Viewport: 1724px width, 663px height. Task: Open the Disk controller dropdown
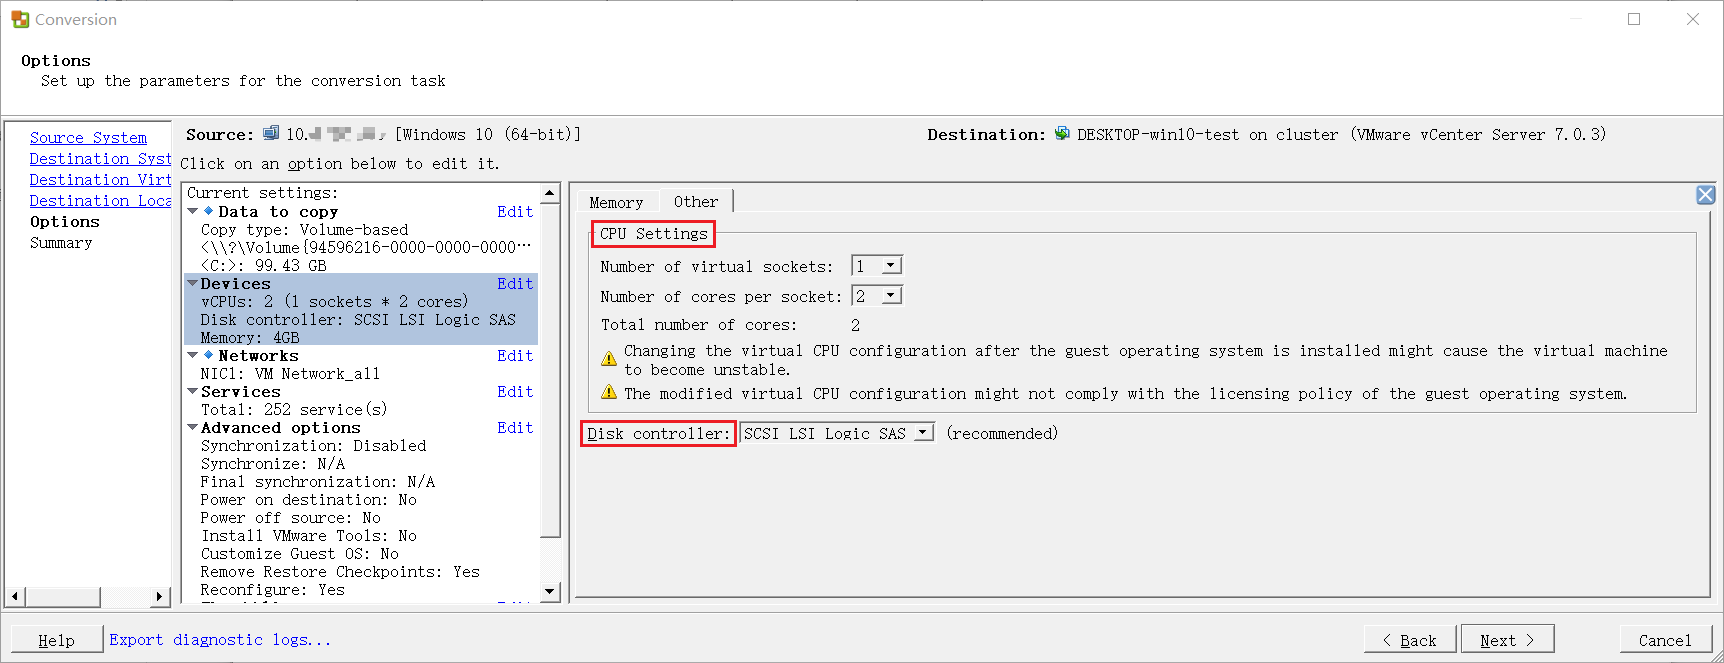click(x=923, y=433)
